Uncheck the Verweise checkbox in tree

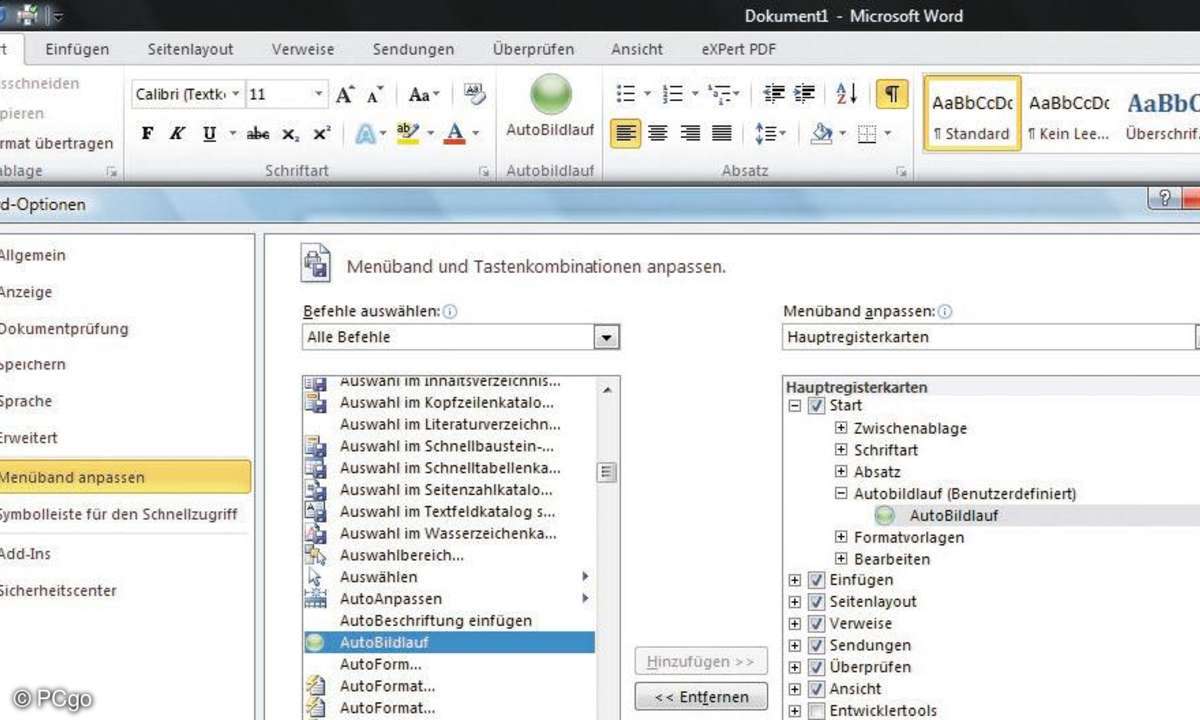click(x=816, y=624)
